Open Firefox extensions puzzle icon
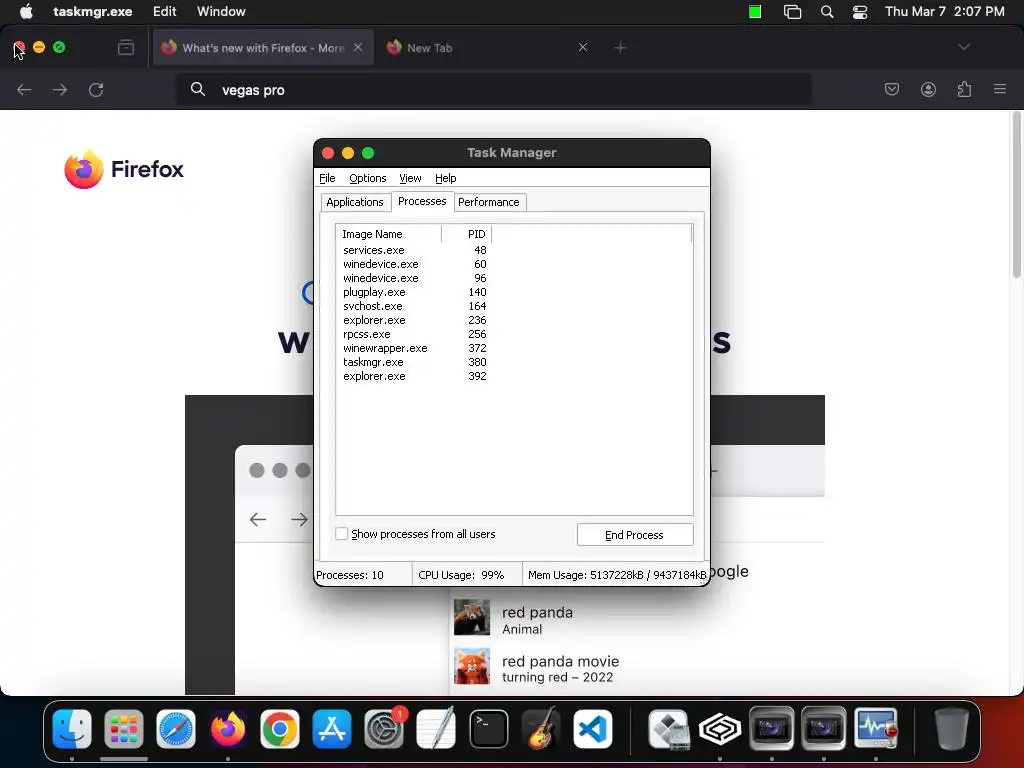The height and width of the screenshot is (768, 1024). (x=965, y=89)
